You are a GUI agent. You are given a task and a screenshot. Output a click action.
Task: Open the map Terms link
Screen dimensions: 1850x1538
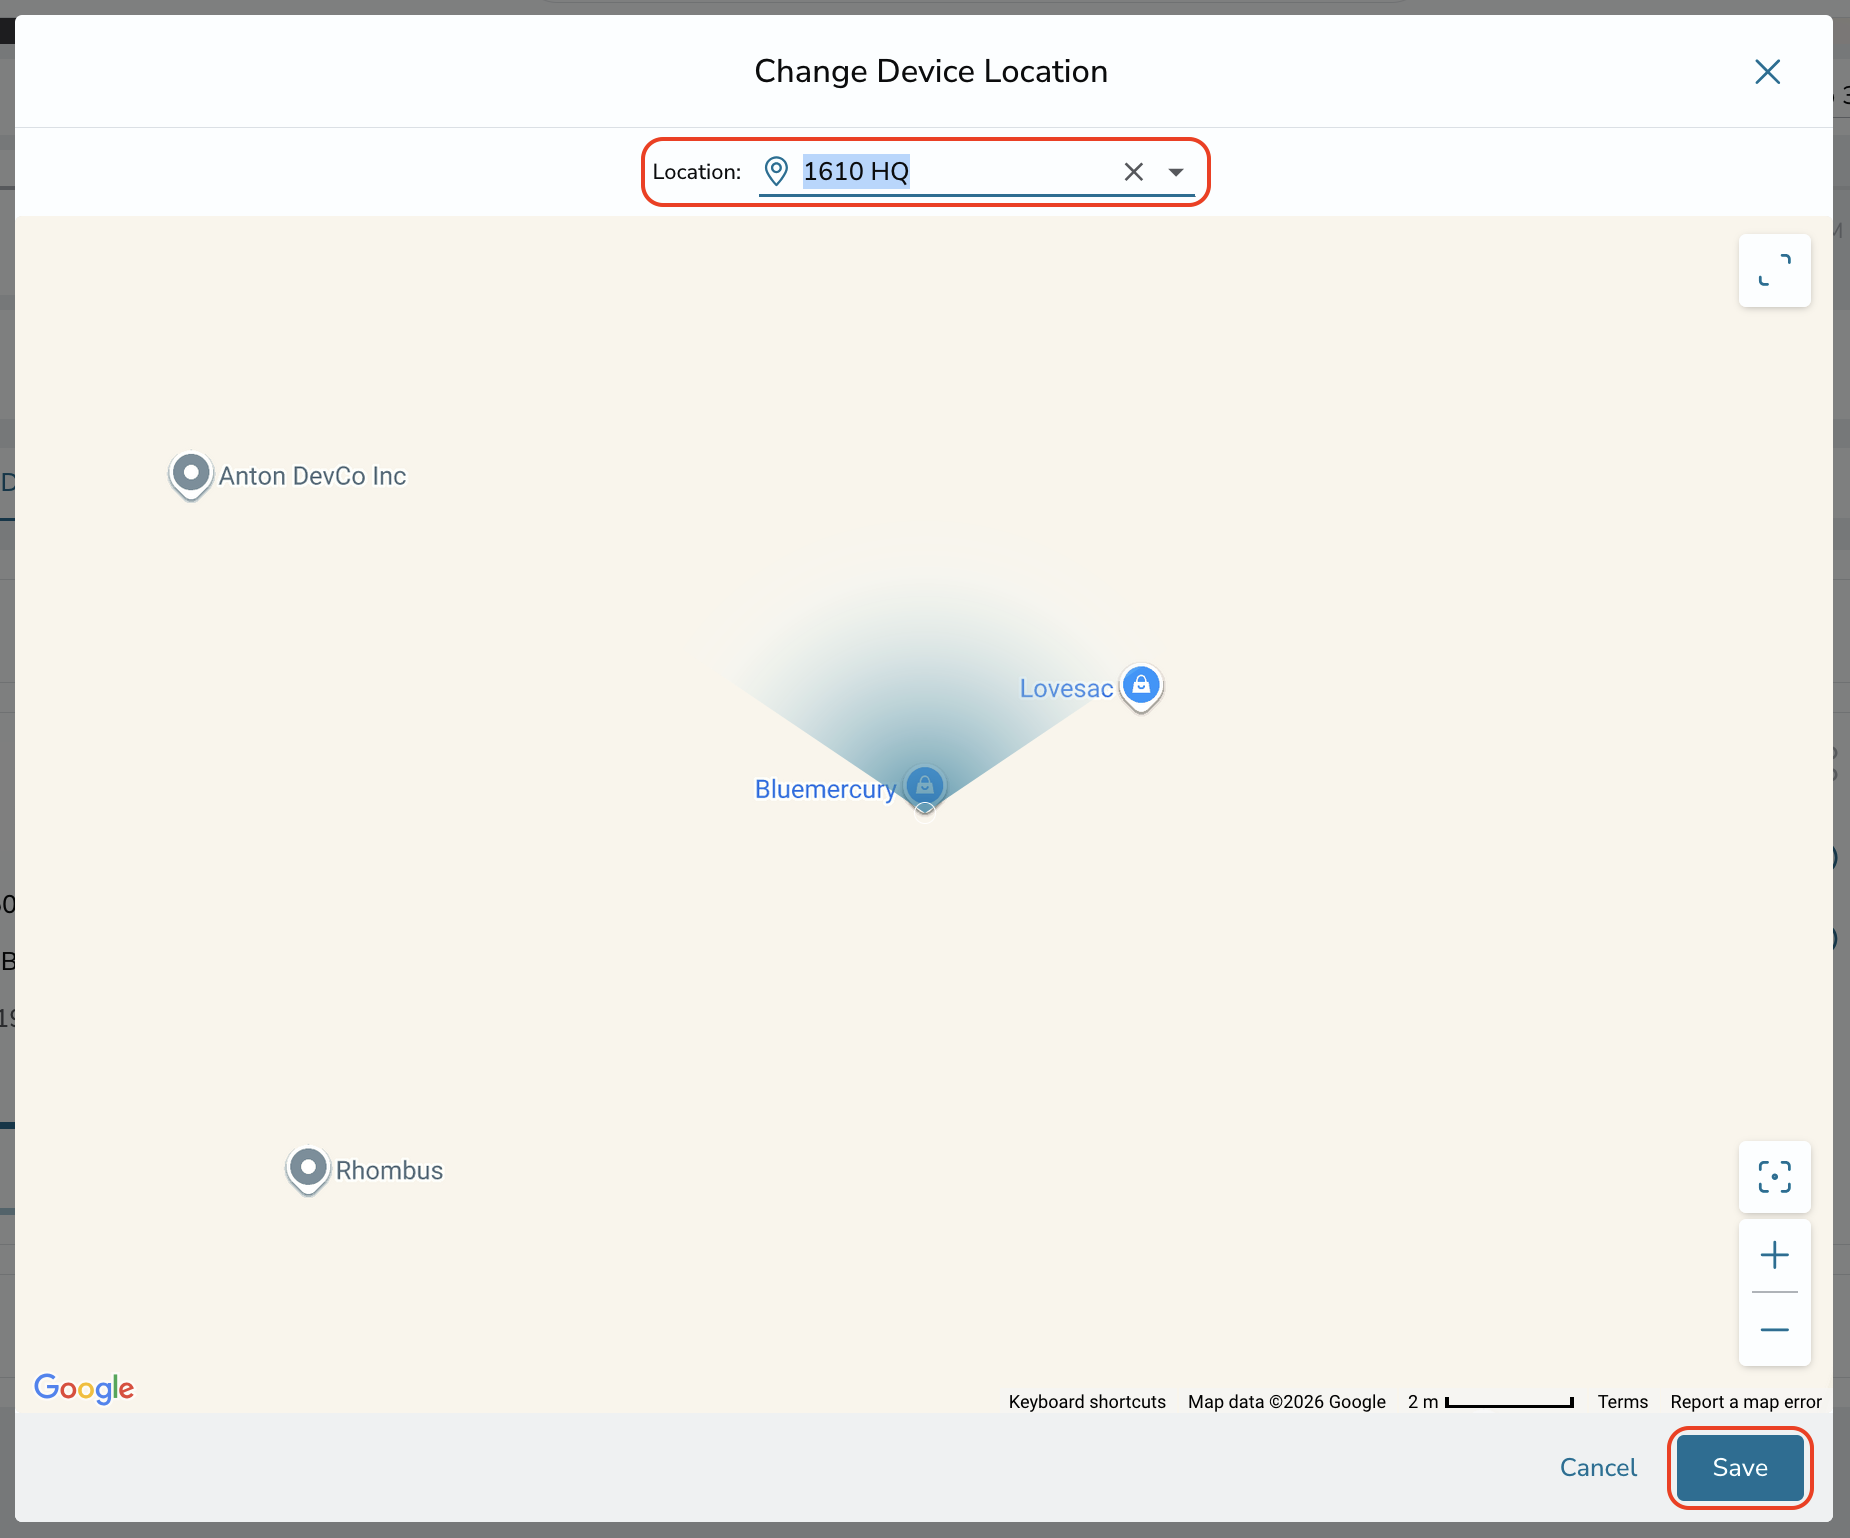pyautogui.click(x=1622, y=1402)
